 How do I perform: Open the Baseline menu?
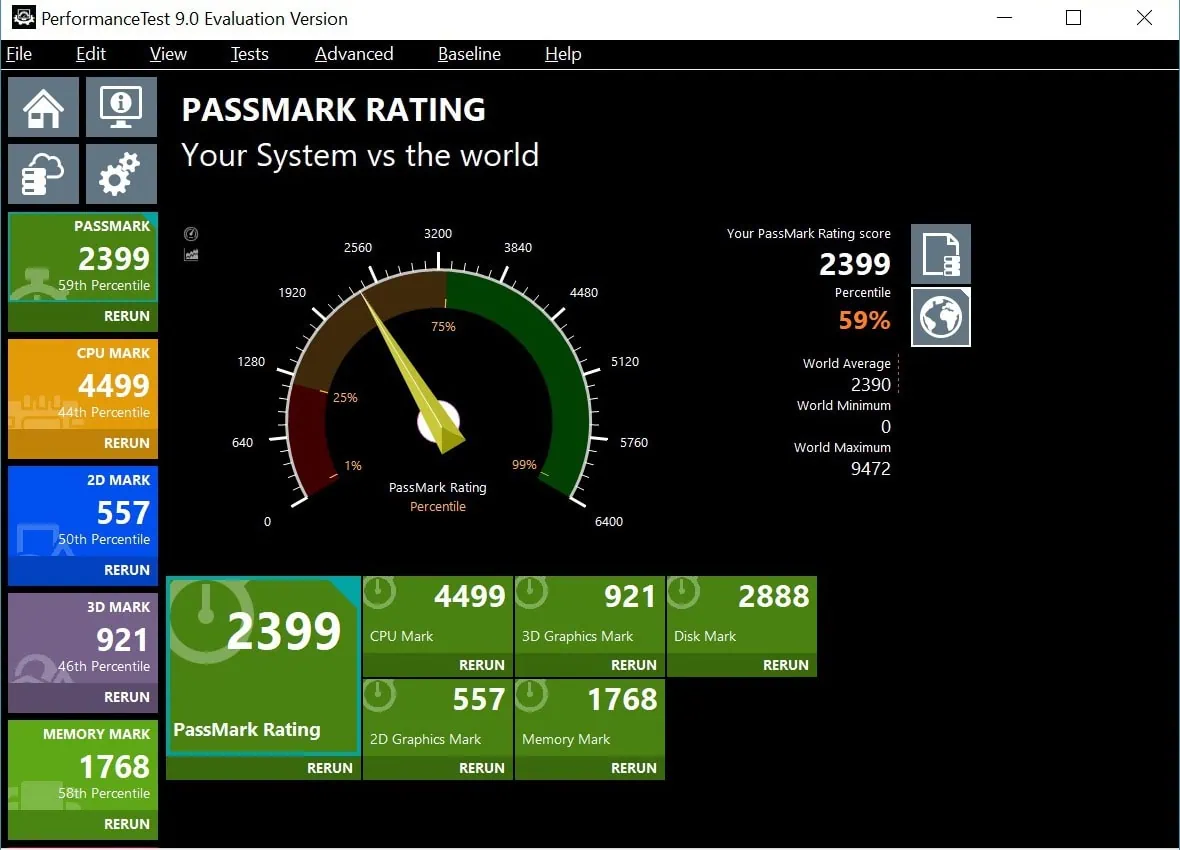point(469,54)
